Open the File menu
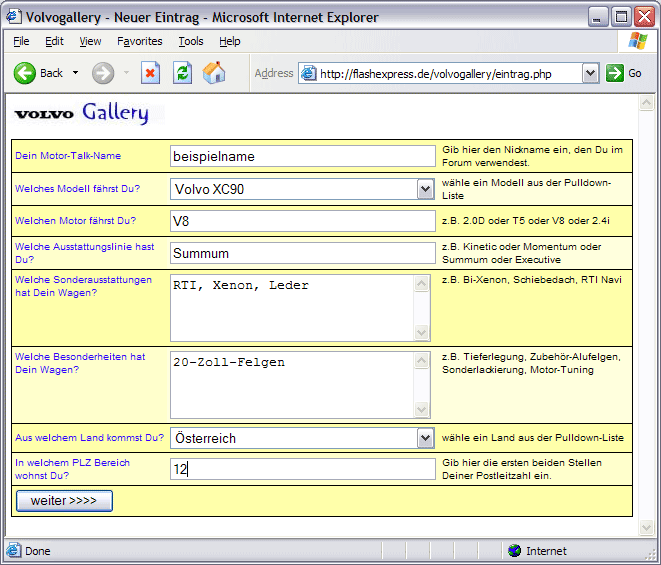The image size is (661, 565). tap(21, 41)
